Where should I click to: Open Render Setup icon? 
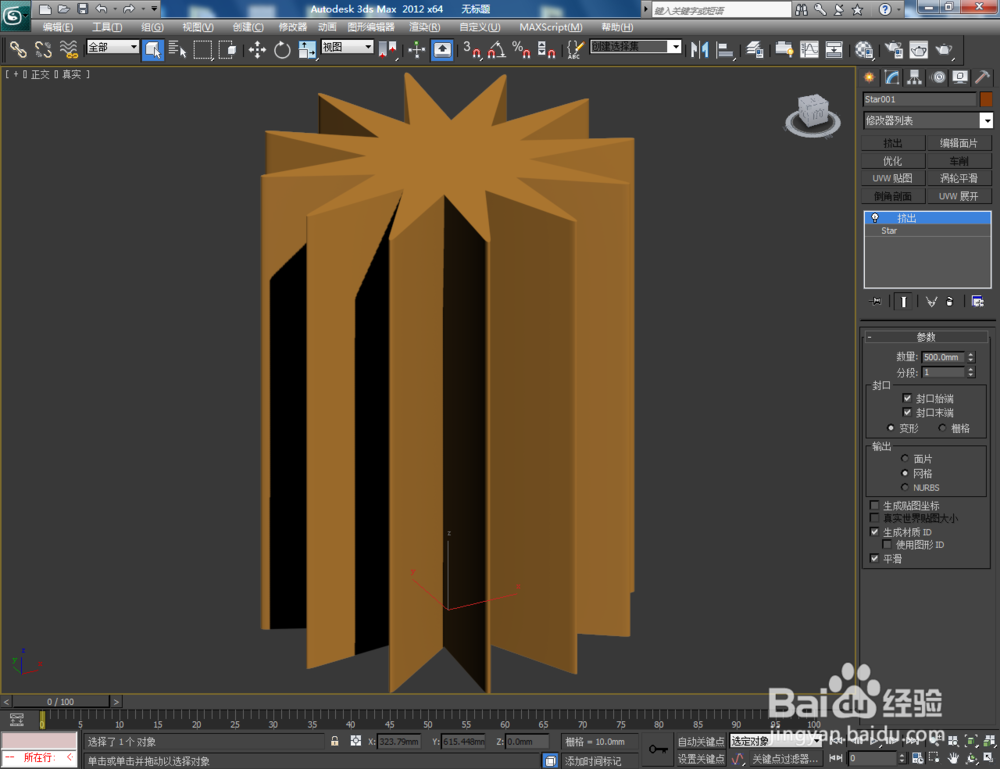click(894, 50)
